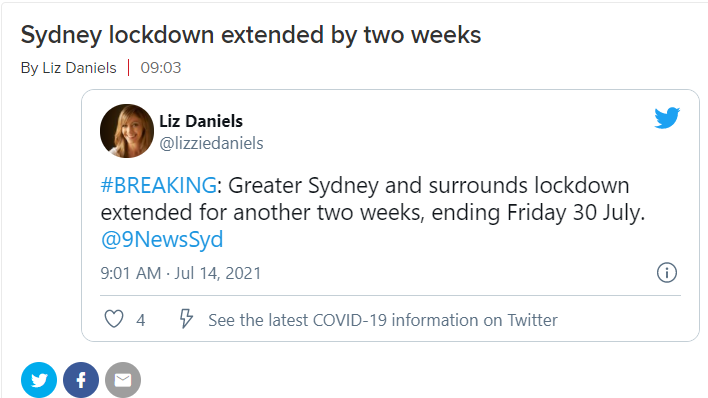Click the 09:03 post time
Screen dimensions: 708x398
(x=161, y=68)
